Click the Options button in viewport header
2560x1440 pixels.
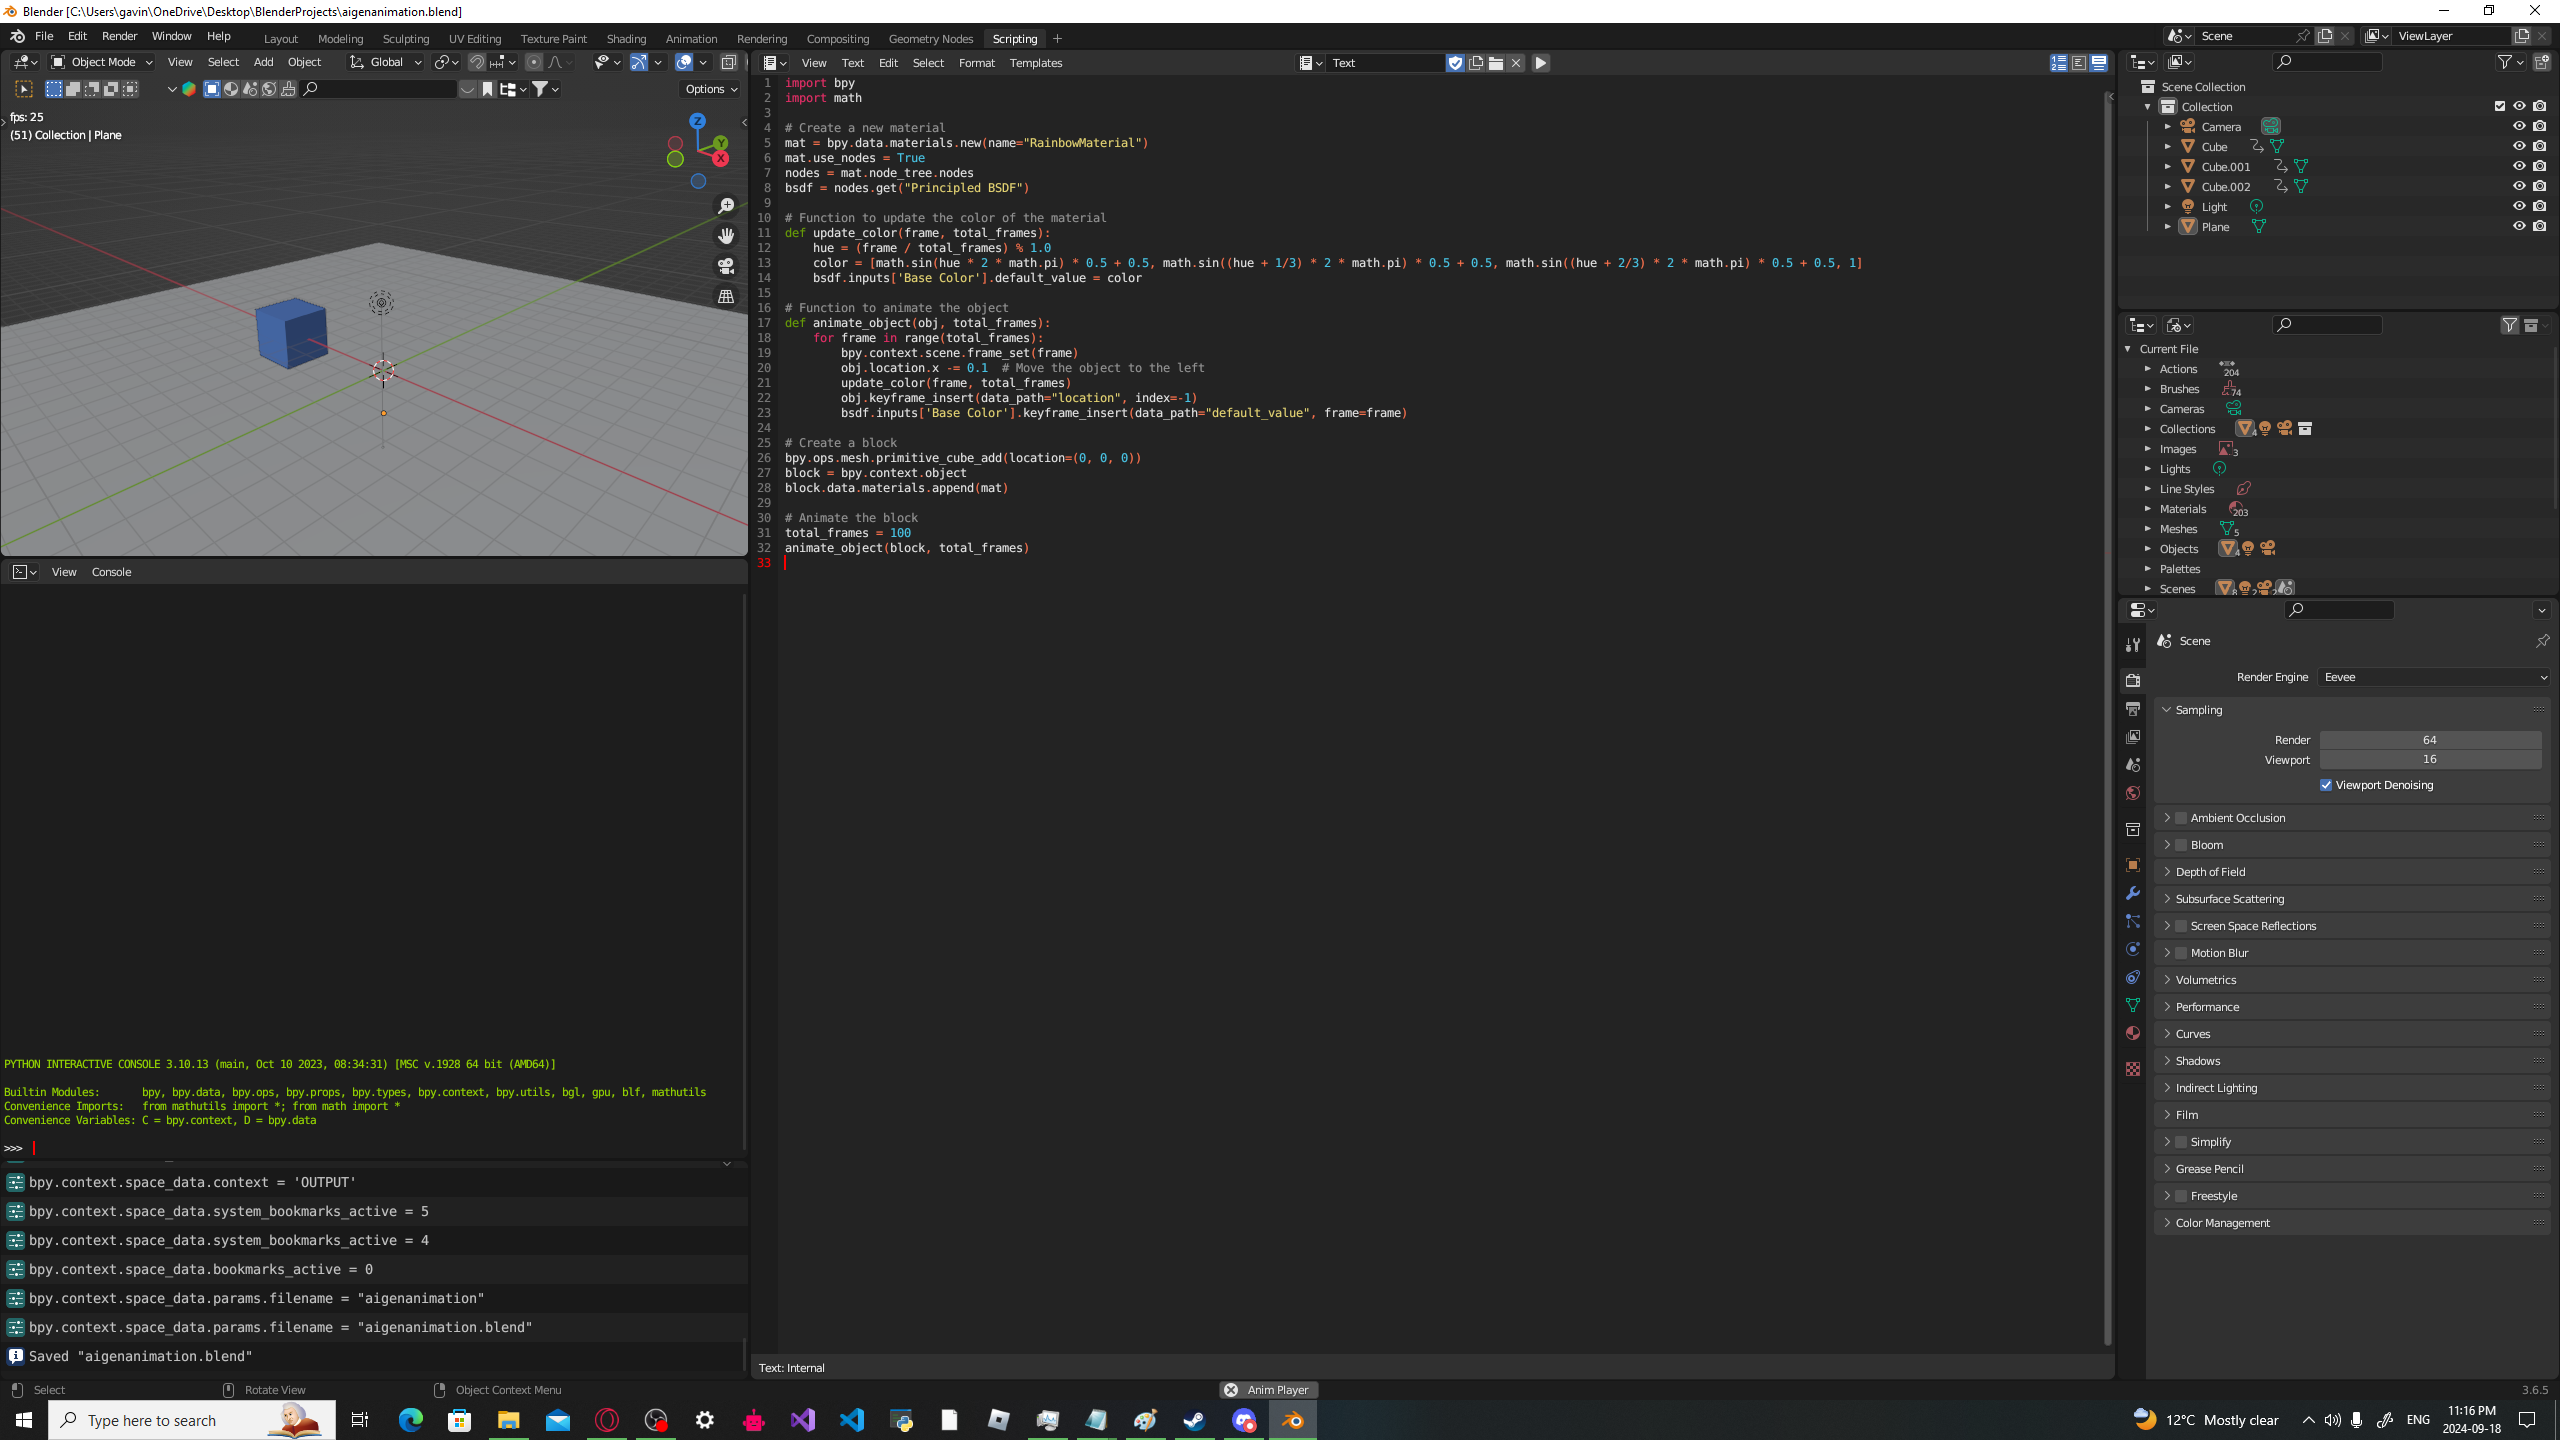(709, 88)
